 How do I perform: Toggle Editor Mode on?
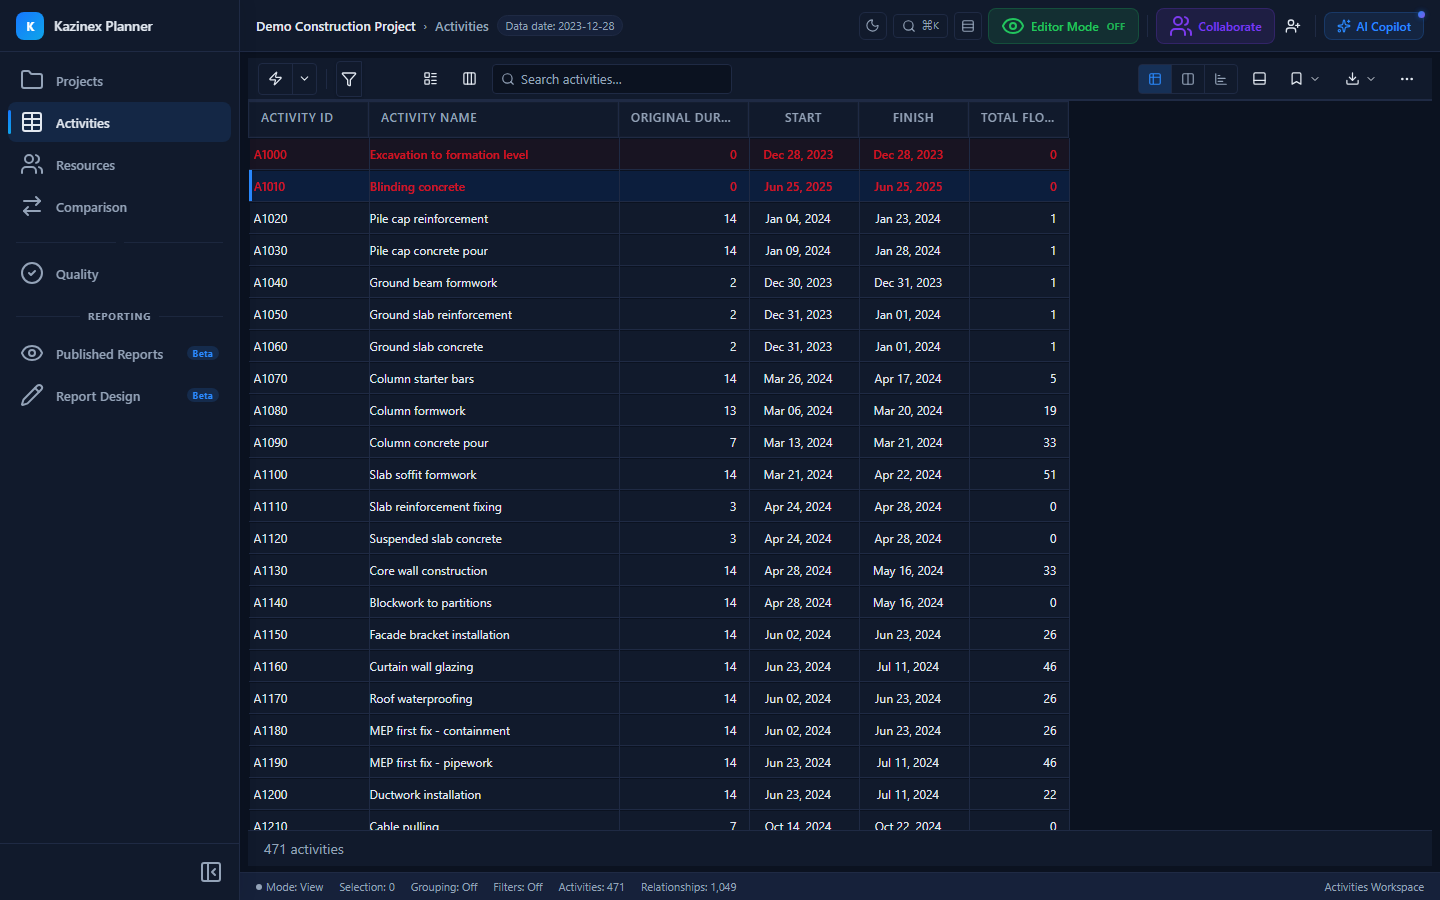[x=1063, y=26]
